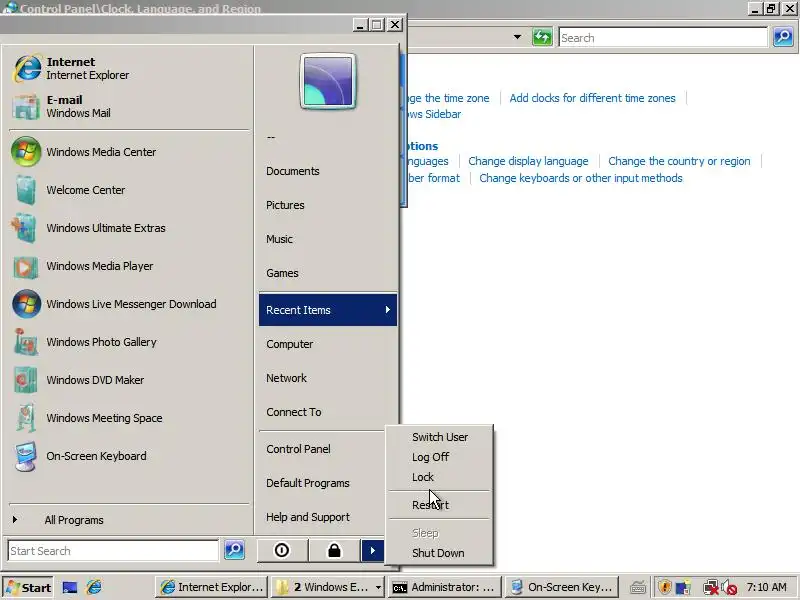Switch to On-Screen Keyboard taskbar button
800x600 pixels.
pos(562,587)
